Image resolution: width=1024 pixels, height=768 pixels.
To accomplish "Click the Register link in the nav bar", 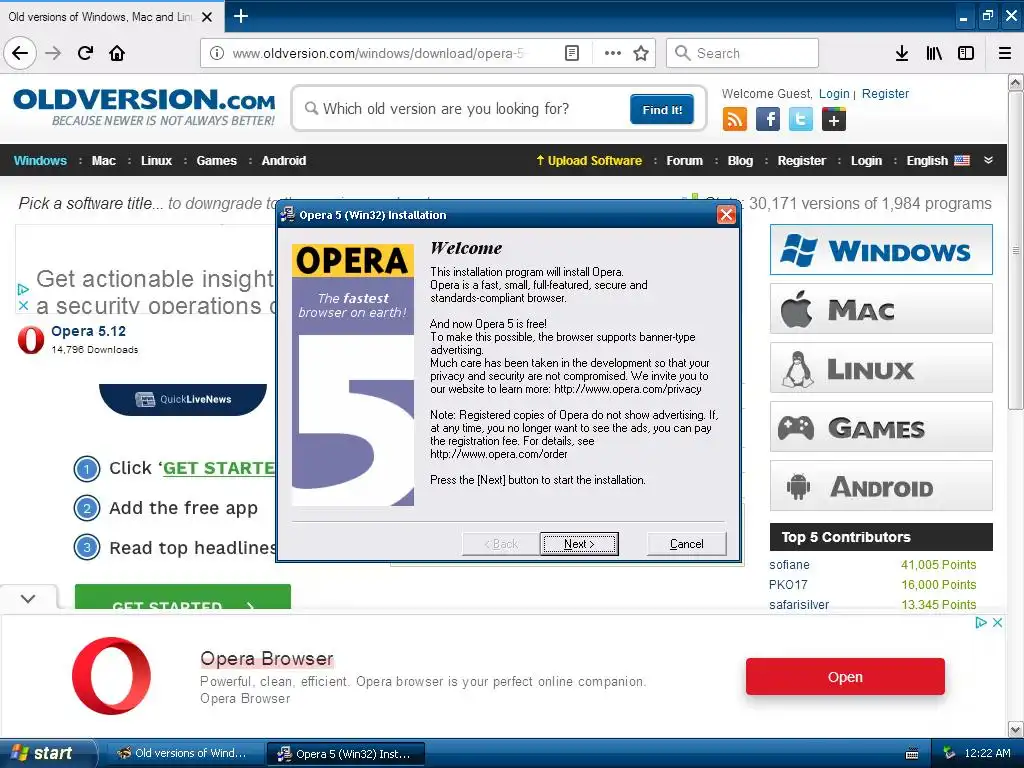I will click(801, 161).
